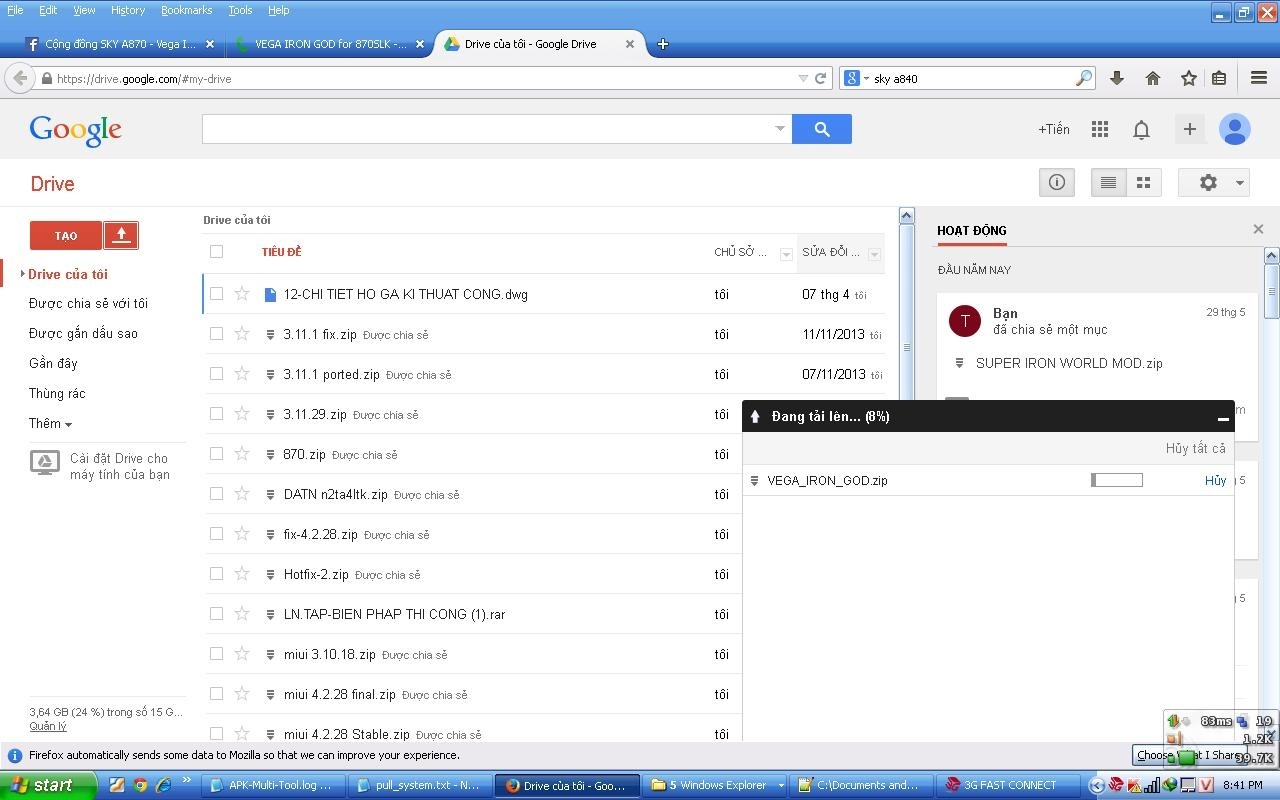Screen dimensions: 1280x800
Task: Open the Google apps grid
Action: [1100, 129]
